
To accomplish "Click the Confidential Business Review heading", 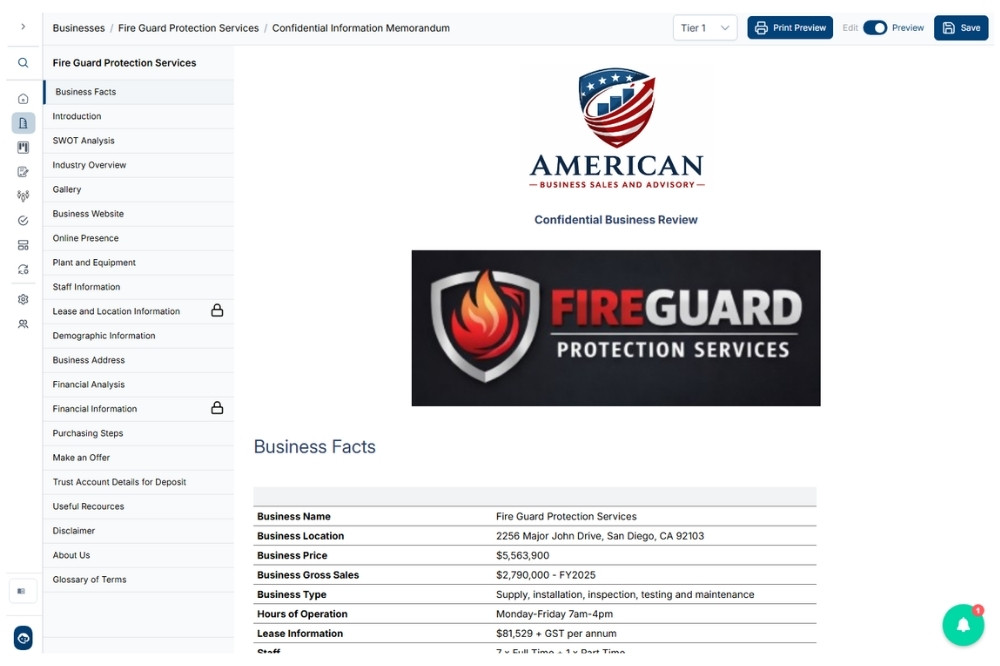I will (x=615, y=219).
